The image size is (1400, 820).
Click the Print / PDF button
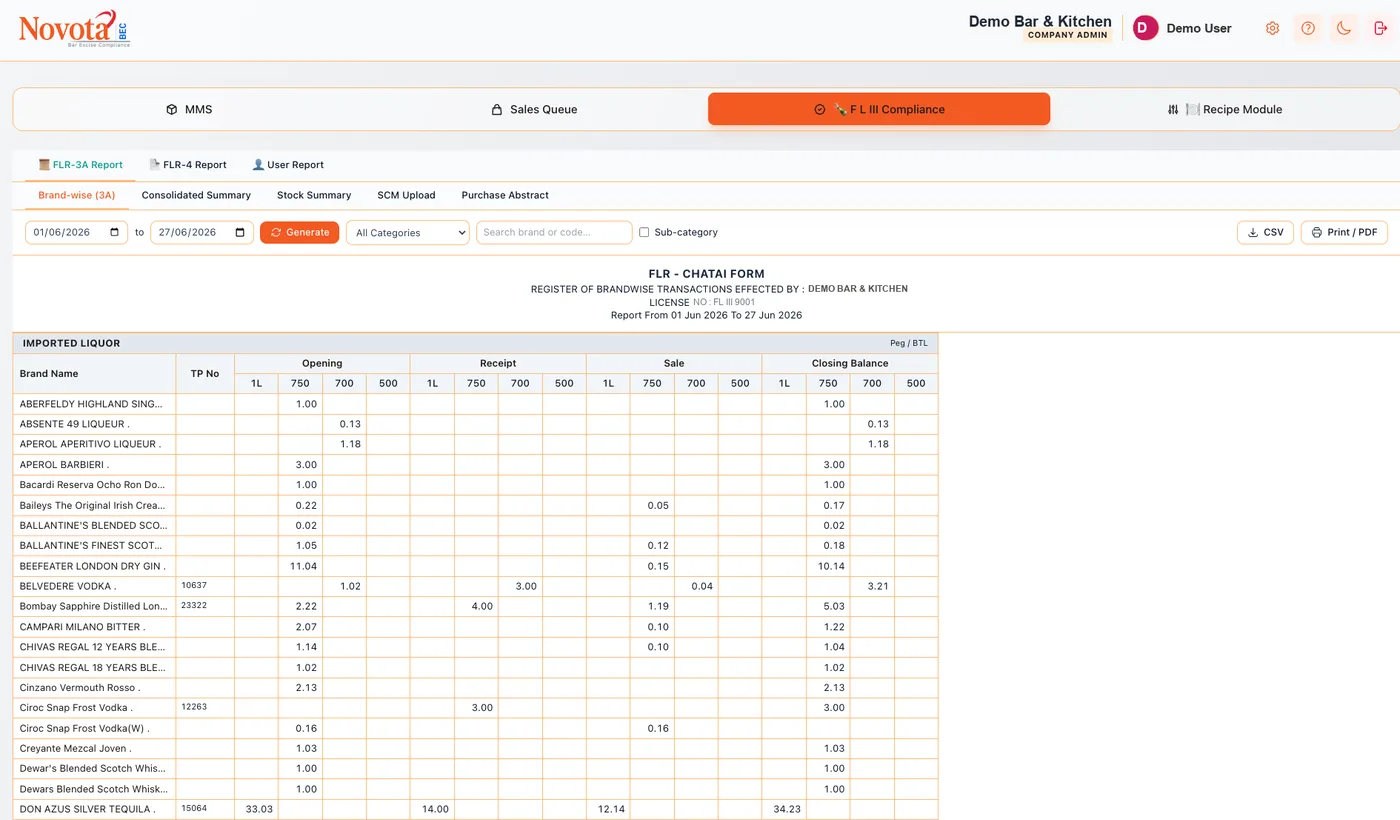(1344, 232)
